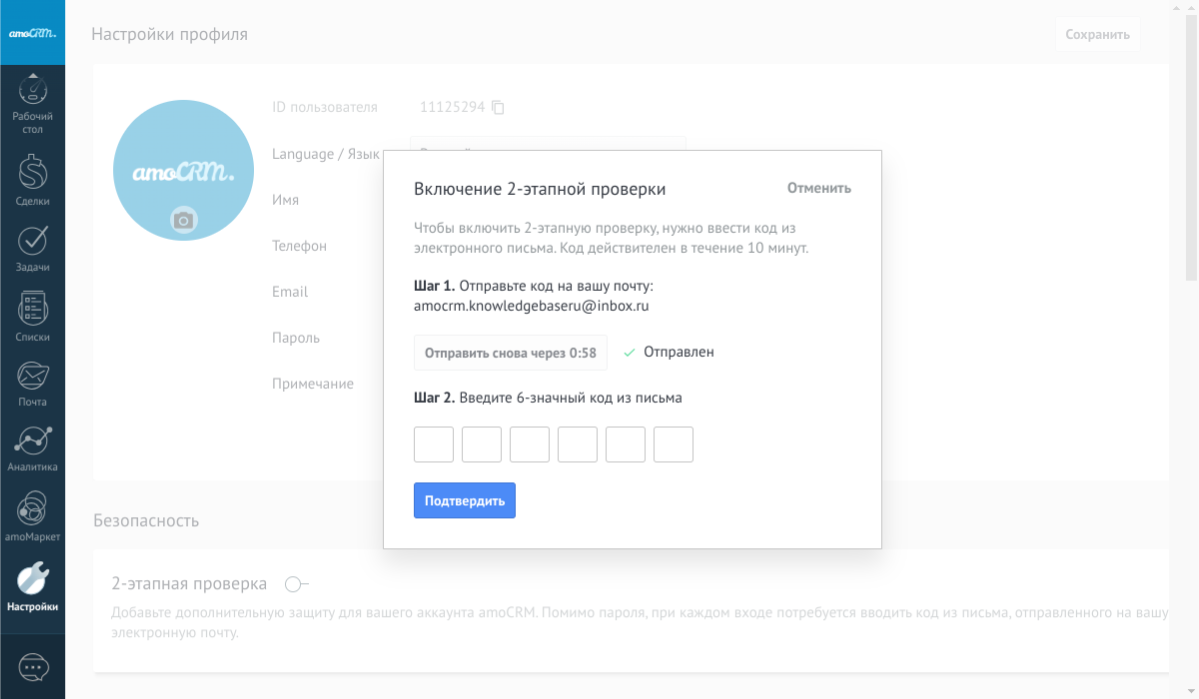
Task: Click the page vertical scrollbar
Action: pyautogui.click(x=1191, y=150)
